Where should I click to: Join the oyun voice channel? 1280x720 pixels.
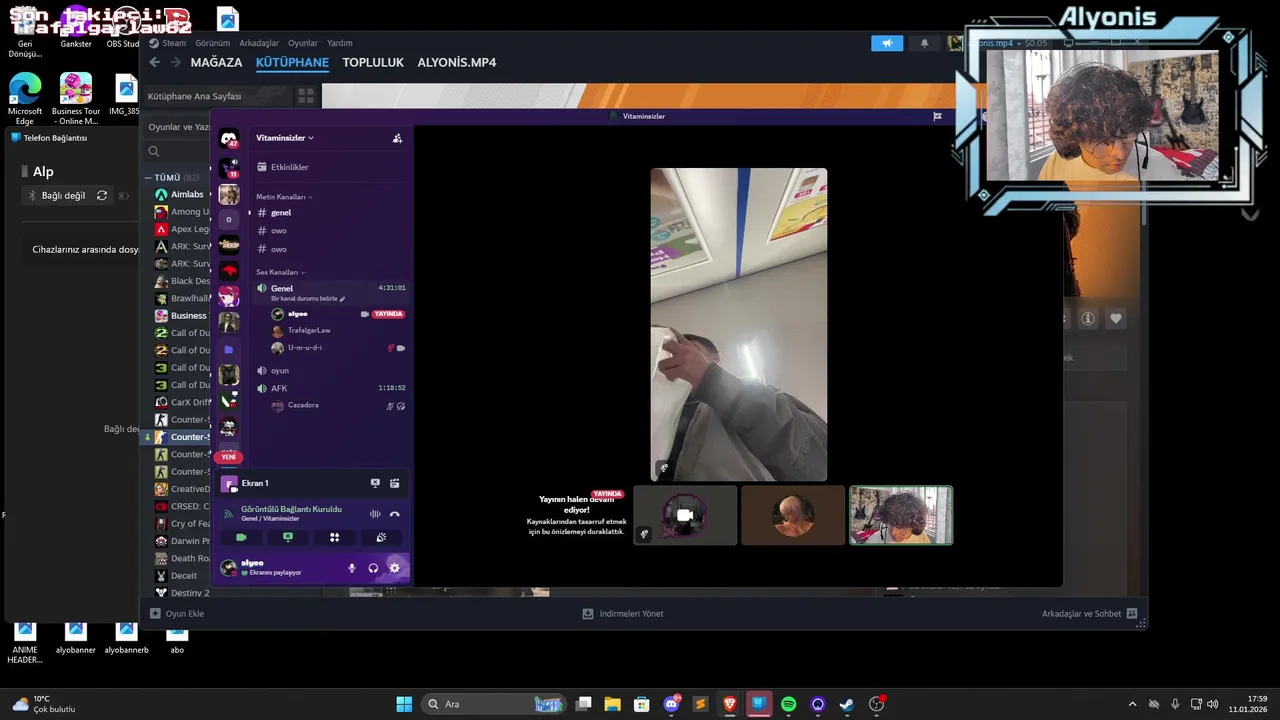click(279, 371)
